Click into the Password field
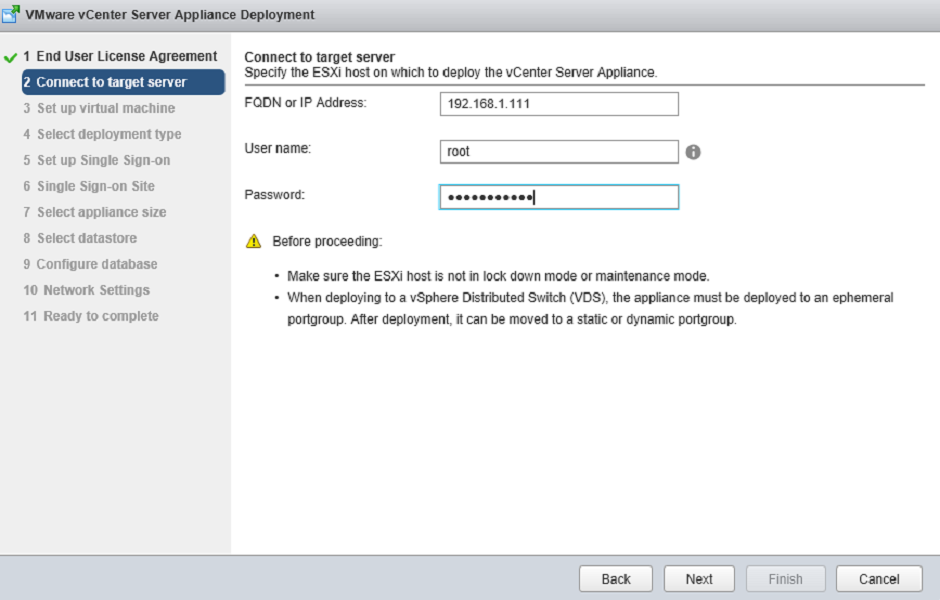 [x=559, y=197]
